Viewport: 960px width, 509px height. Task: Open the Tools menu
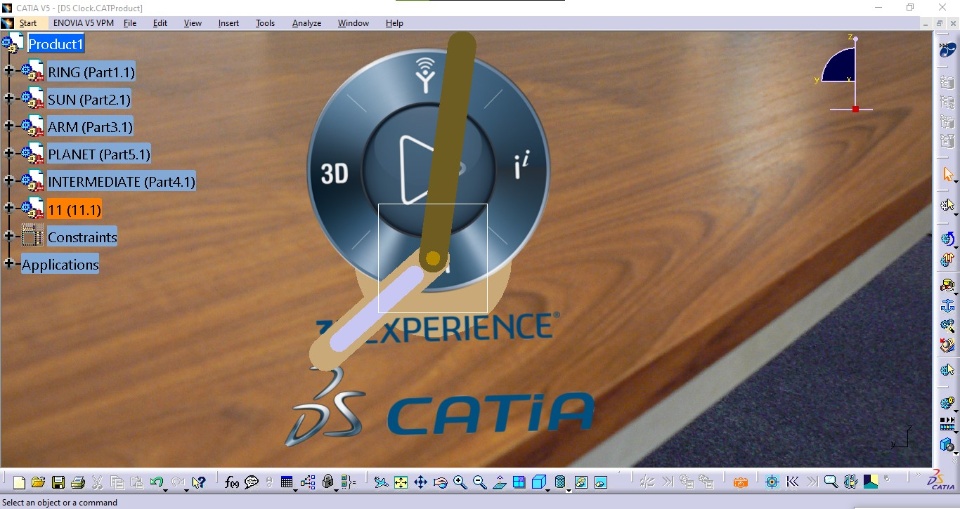(265, 23)
